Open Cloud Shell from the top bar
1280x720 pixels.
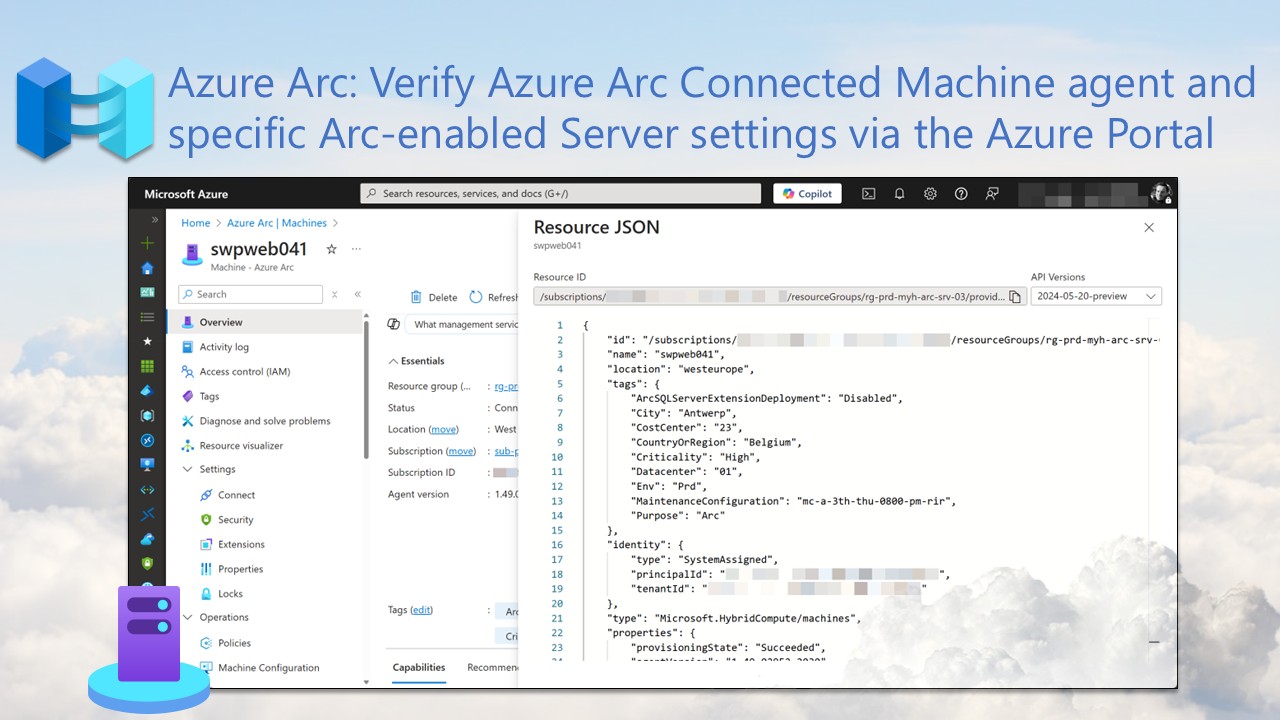868,193
